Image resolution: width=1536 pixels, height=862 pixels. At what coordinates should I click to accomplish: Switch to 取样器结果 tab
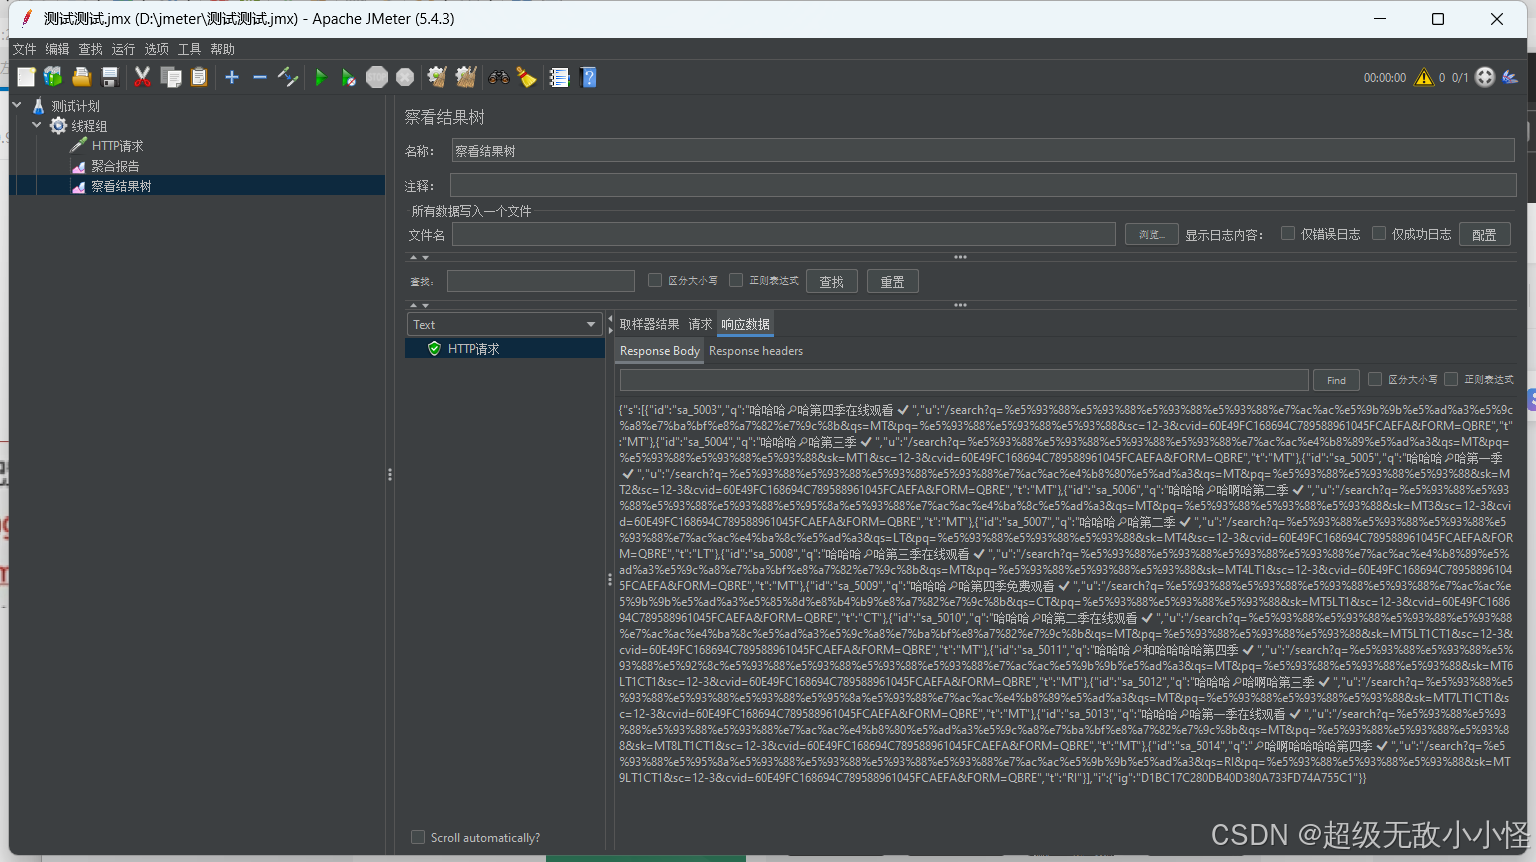point(649,324)
